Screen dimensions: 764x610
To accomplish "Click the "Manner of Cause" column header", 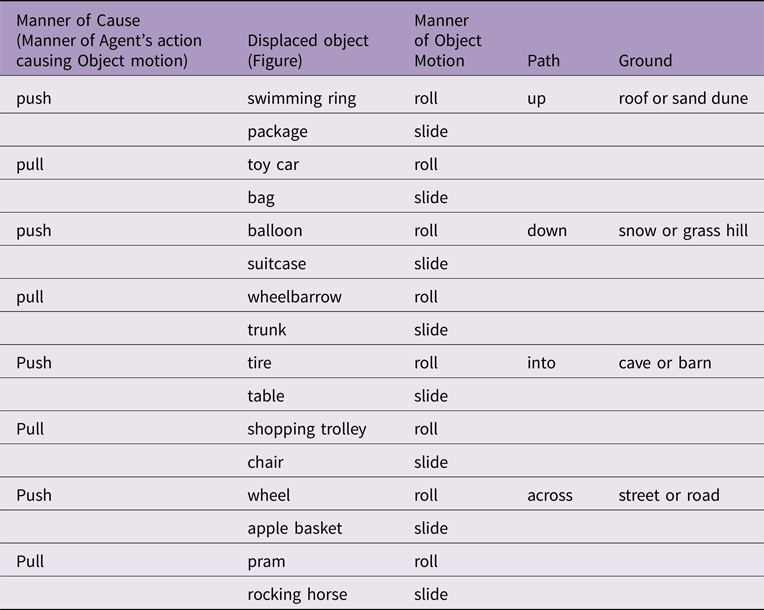I will pos(109,40).
